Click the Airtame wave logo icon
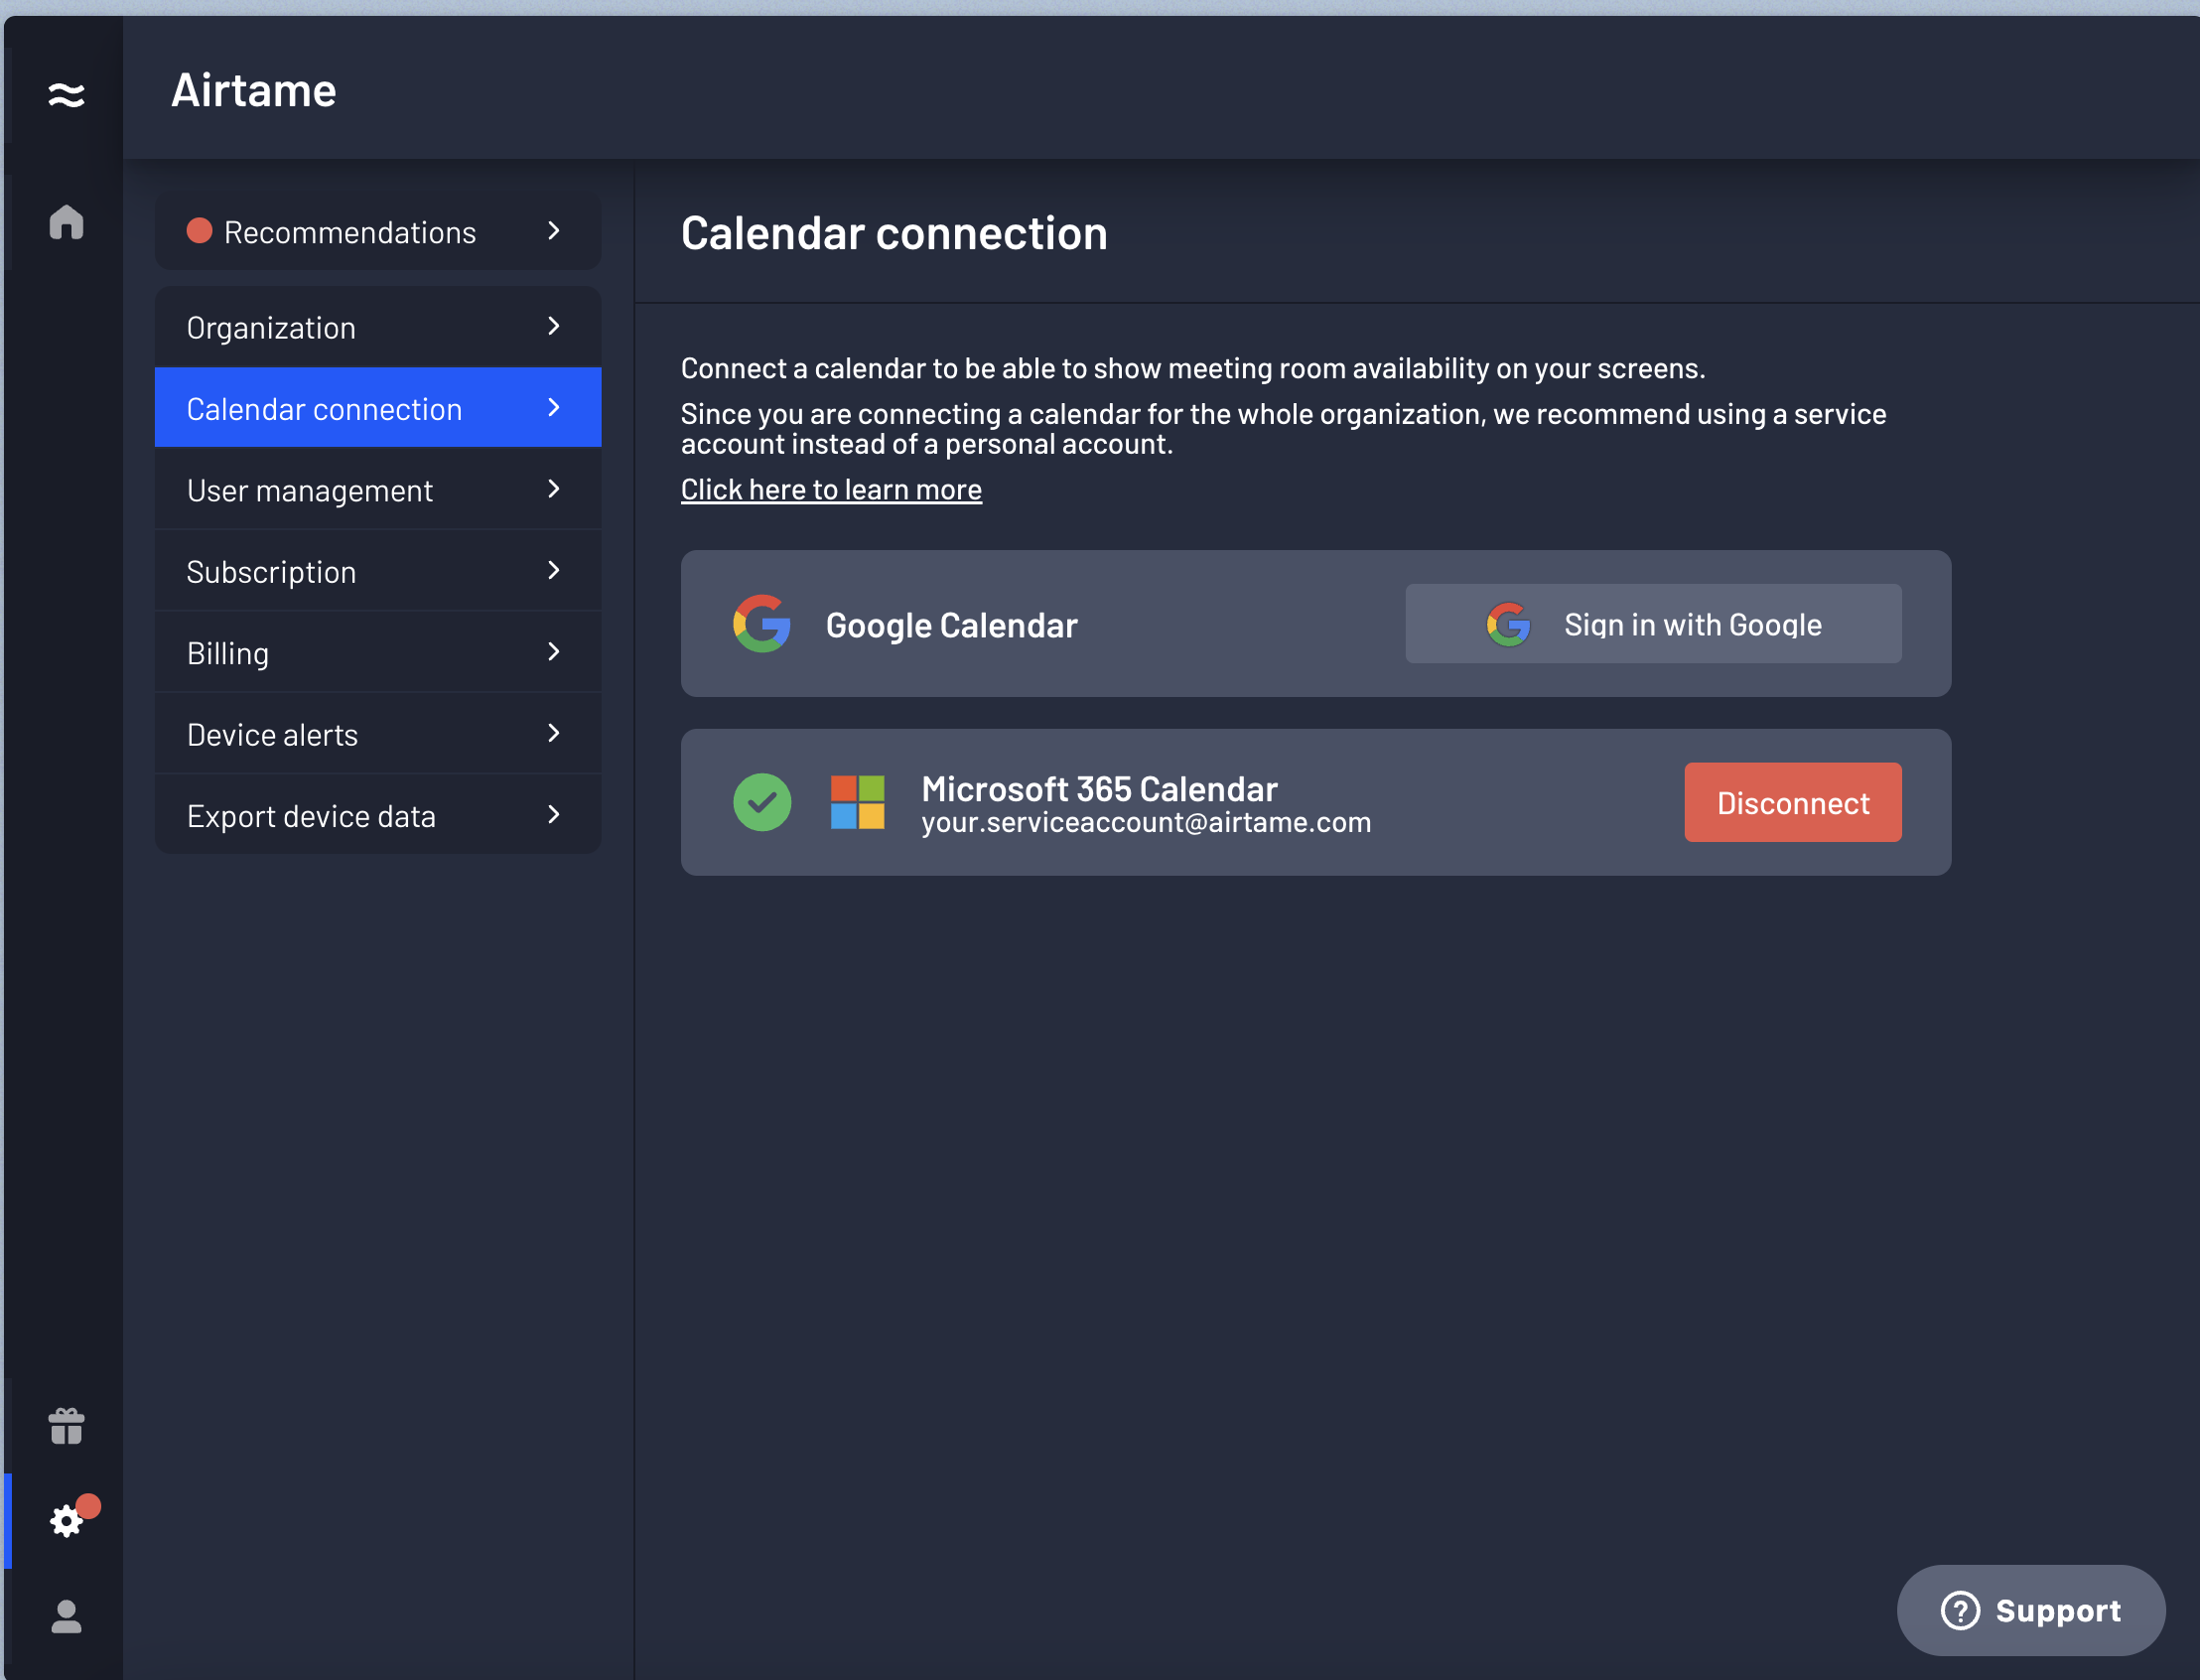This screenshot has width=2200, height=1680. pyautogui.click(x=66, y=95)
